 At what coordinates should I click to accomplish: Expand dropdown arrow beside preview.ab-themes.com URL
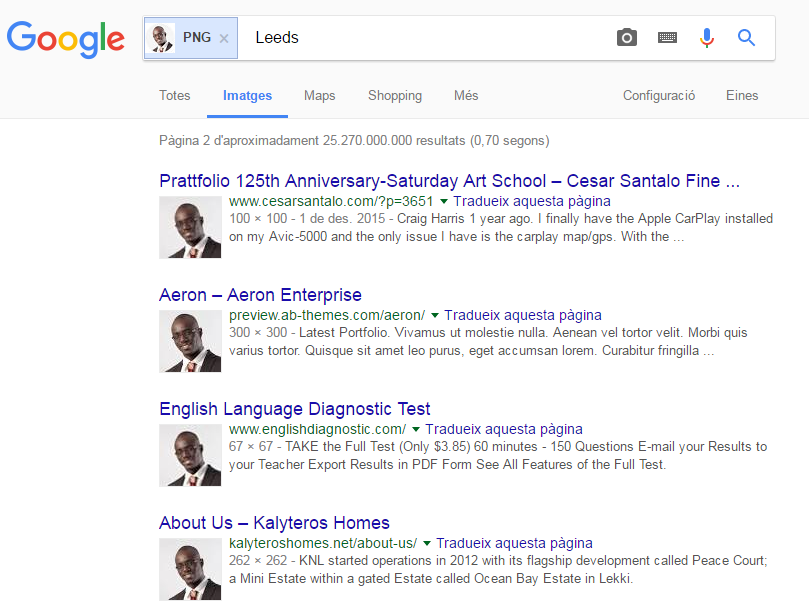coord(435,315)
